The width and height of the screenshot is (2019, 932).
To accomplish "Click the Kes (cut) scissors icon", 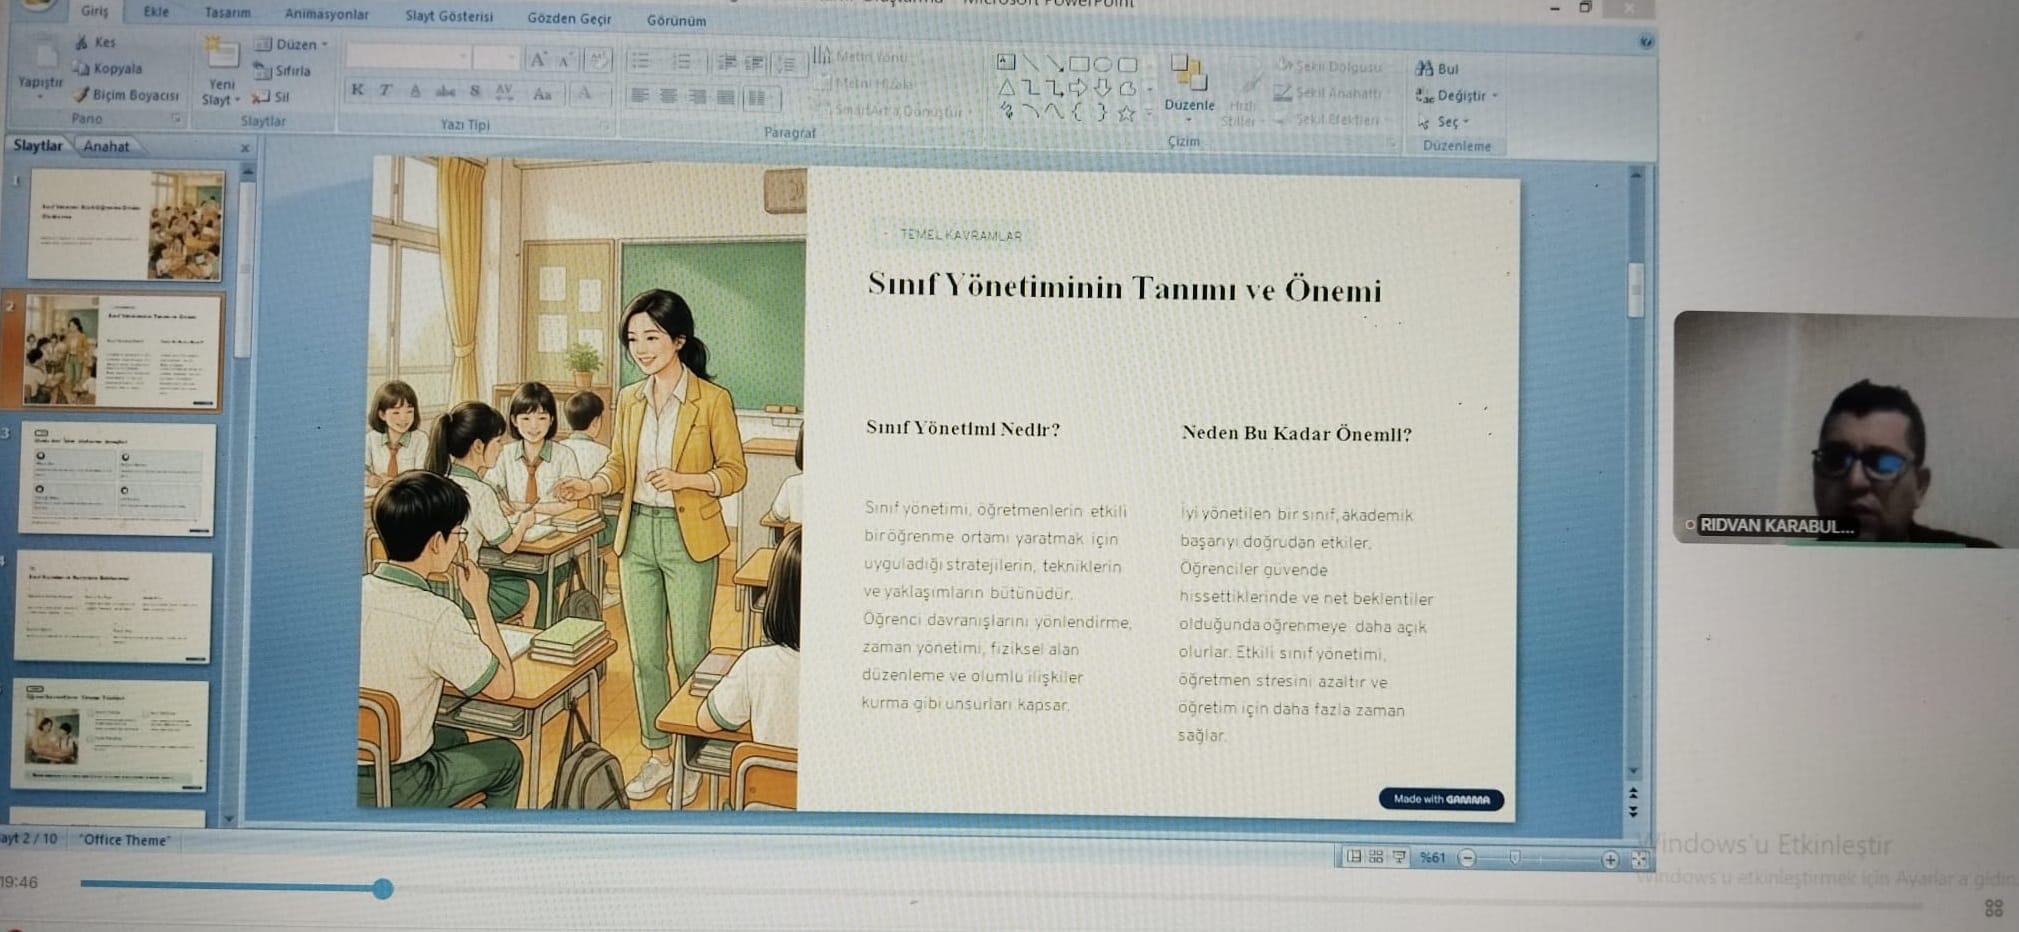I will tap(83, 42).
